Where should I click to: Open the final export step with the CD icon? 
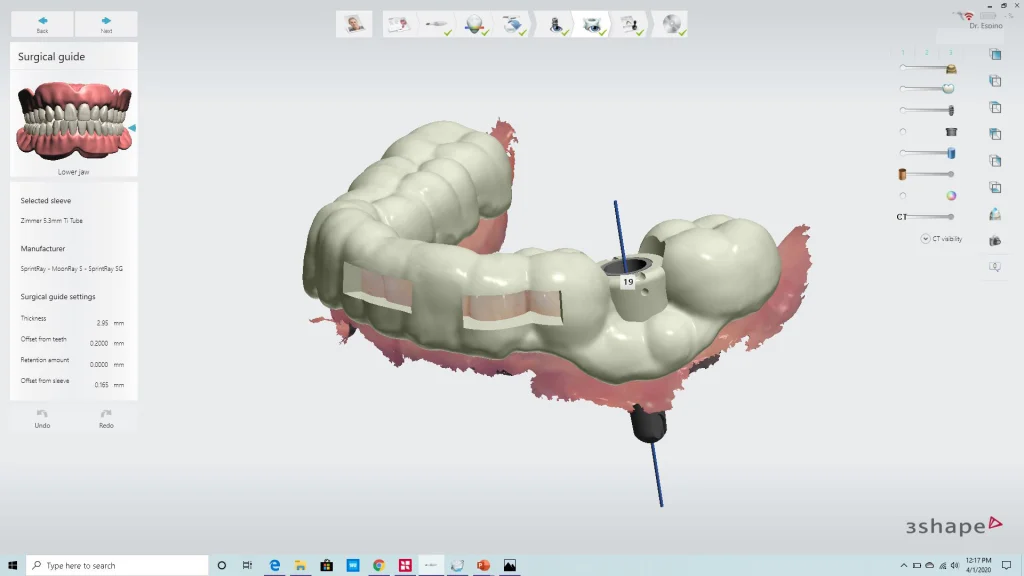pos(671,24)
